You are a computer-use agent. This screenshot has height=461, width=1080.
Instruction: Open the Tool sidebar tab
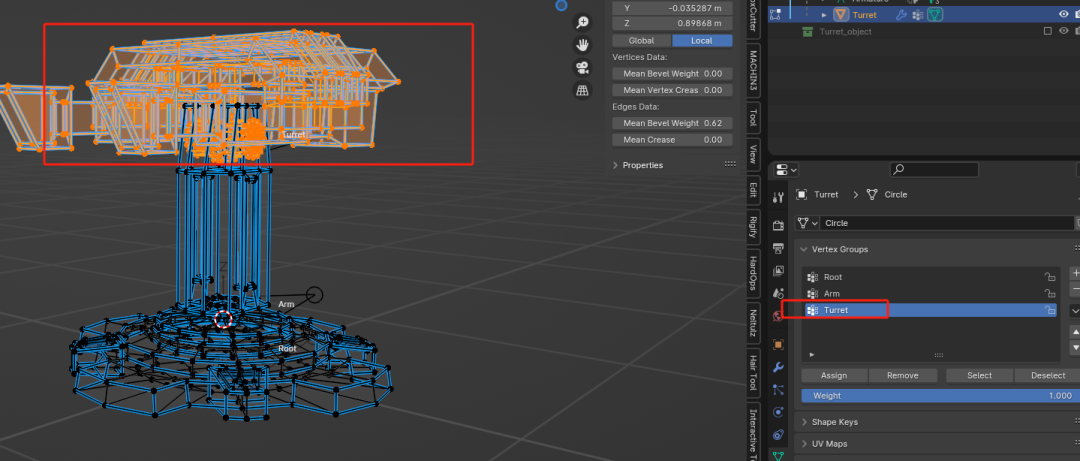click(754, 117)
